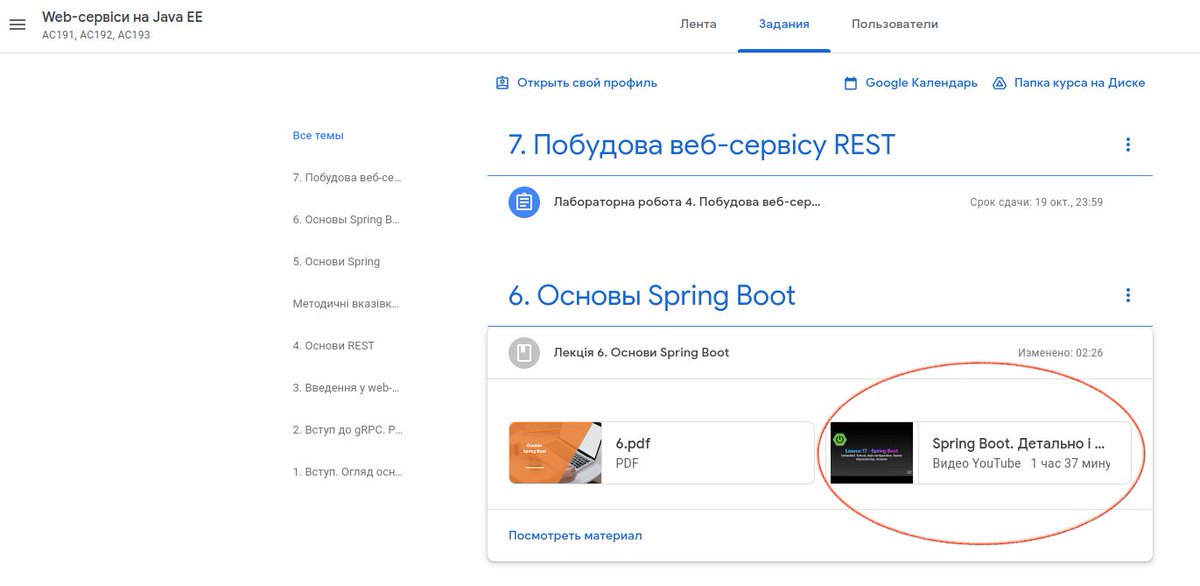Select Методичні вказівк… in sidebar

point(345,304)
